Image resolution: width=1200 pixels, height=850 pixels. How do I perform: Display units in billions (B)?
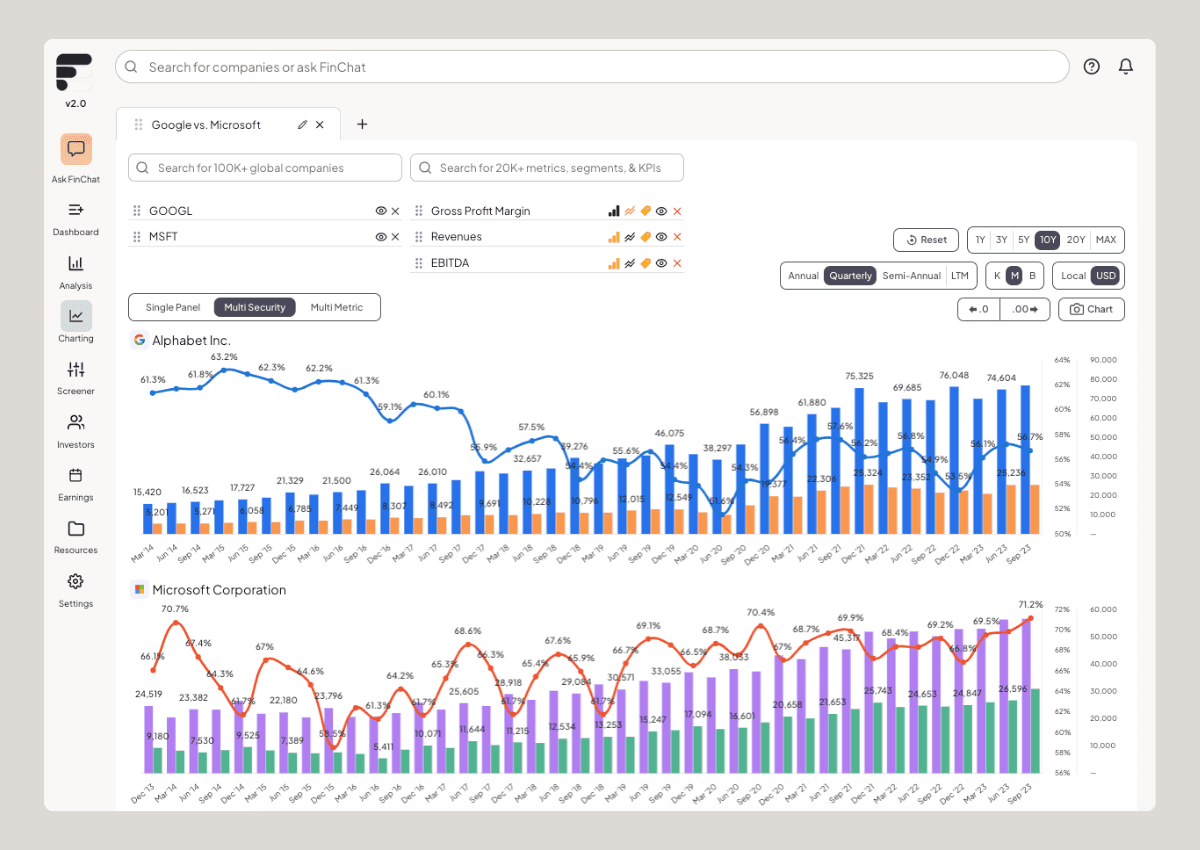click(1032, 276)
